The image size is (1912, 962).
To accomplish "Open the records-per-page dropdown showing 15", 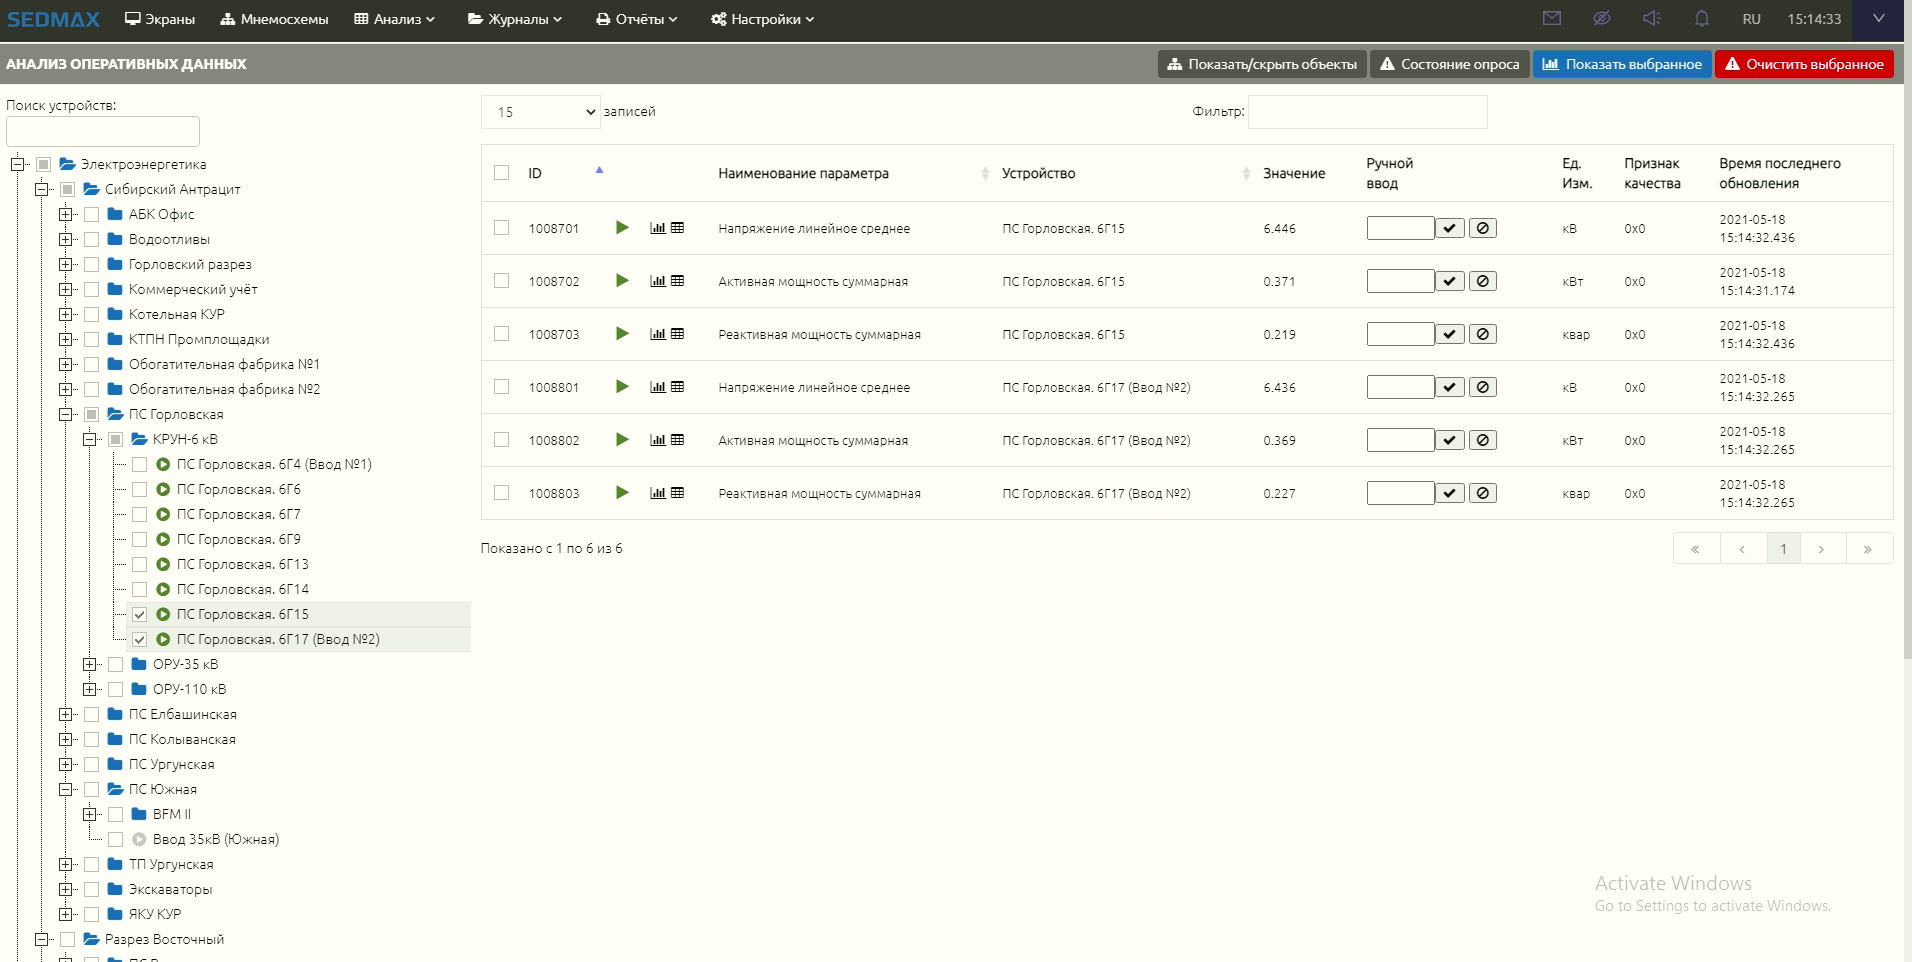I will [541, 112].
